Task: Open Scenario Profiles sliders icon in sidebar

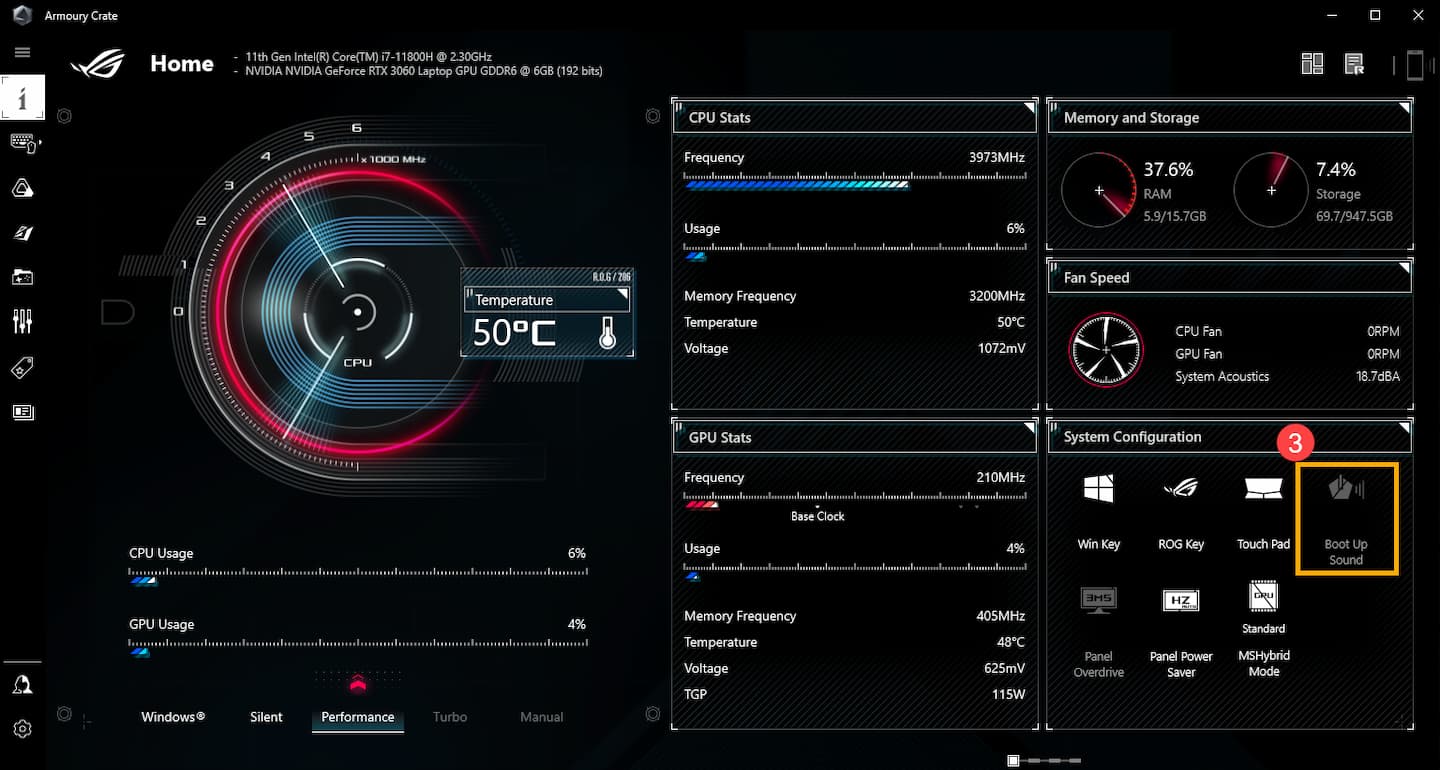Action: [22, 321]
